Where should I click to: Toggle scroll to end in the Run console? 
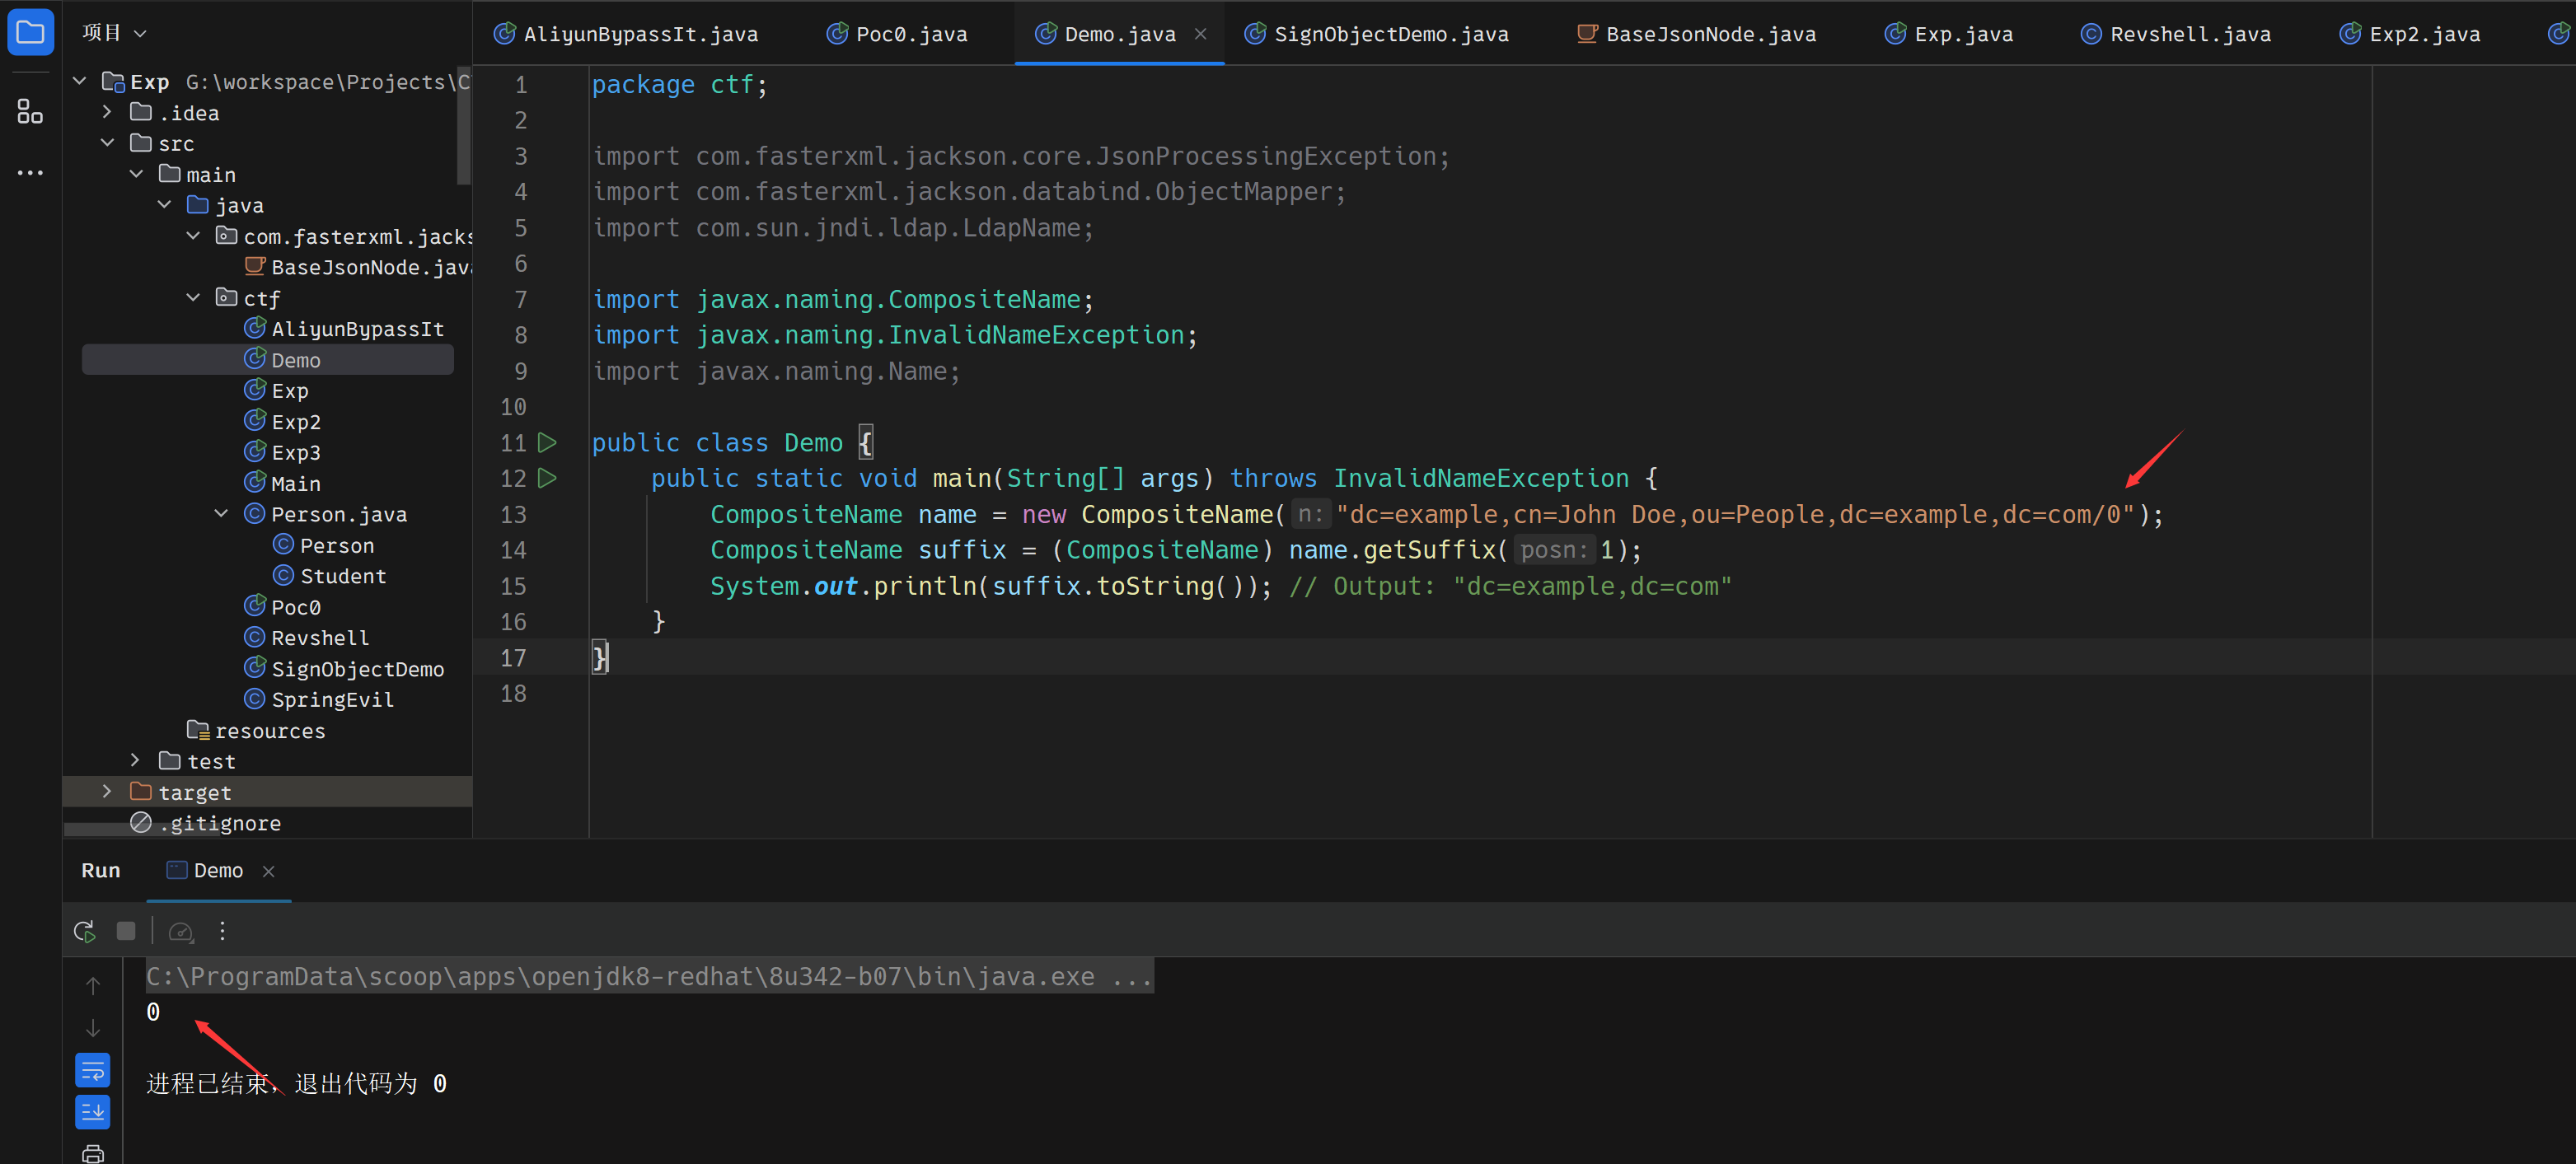(x=93, y=1111)
